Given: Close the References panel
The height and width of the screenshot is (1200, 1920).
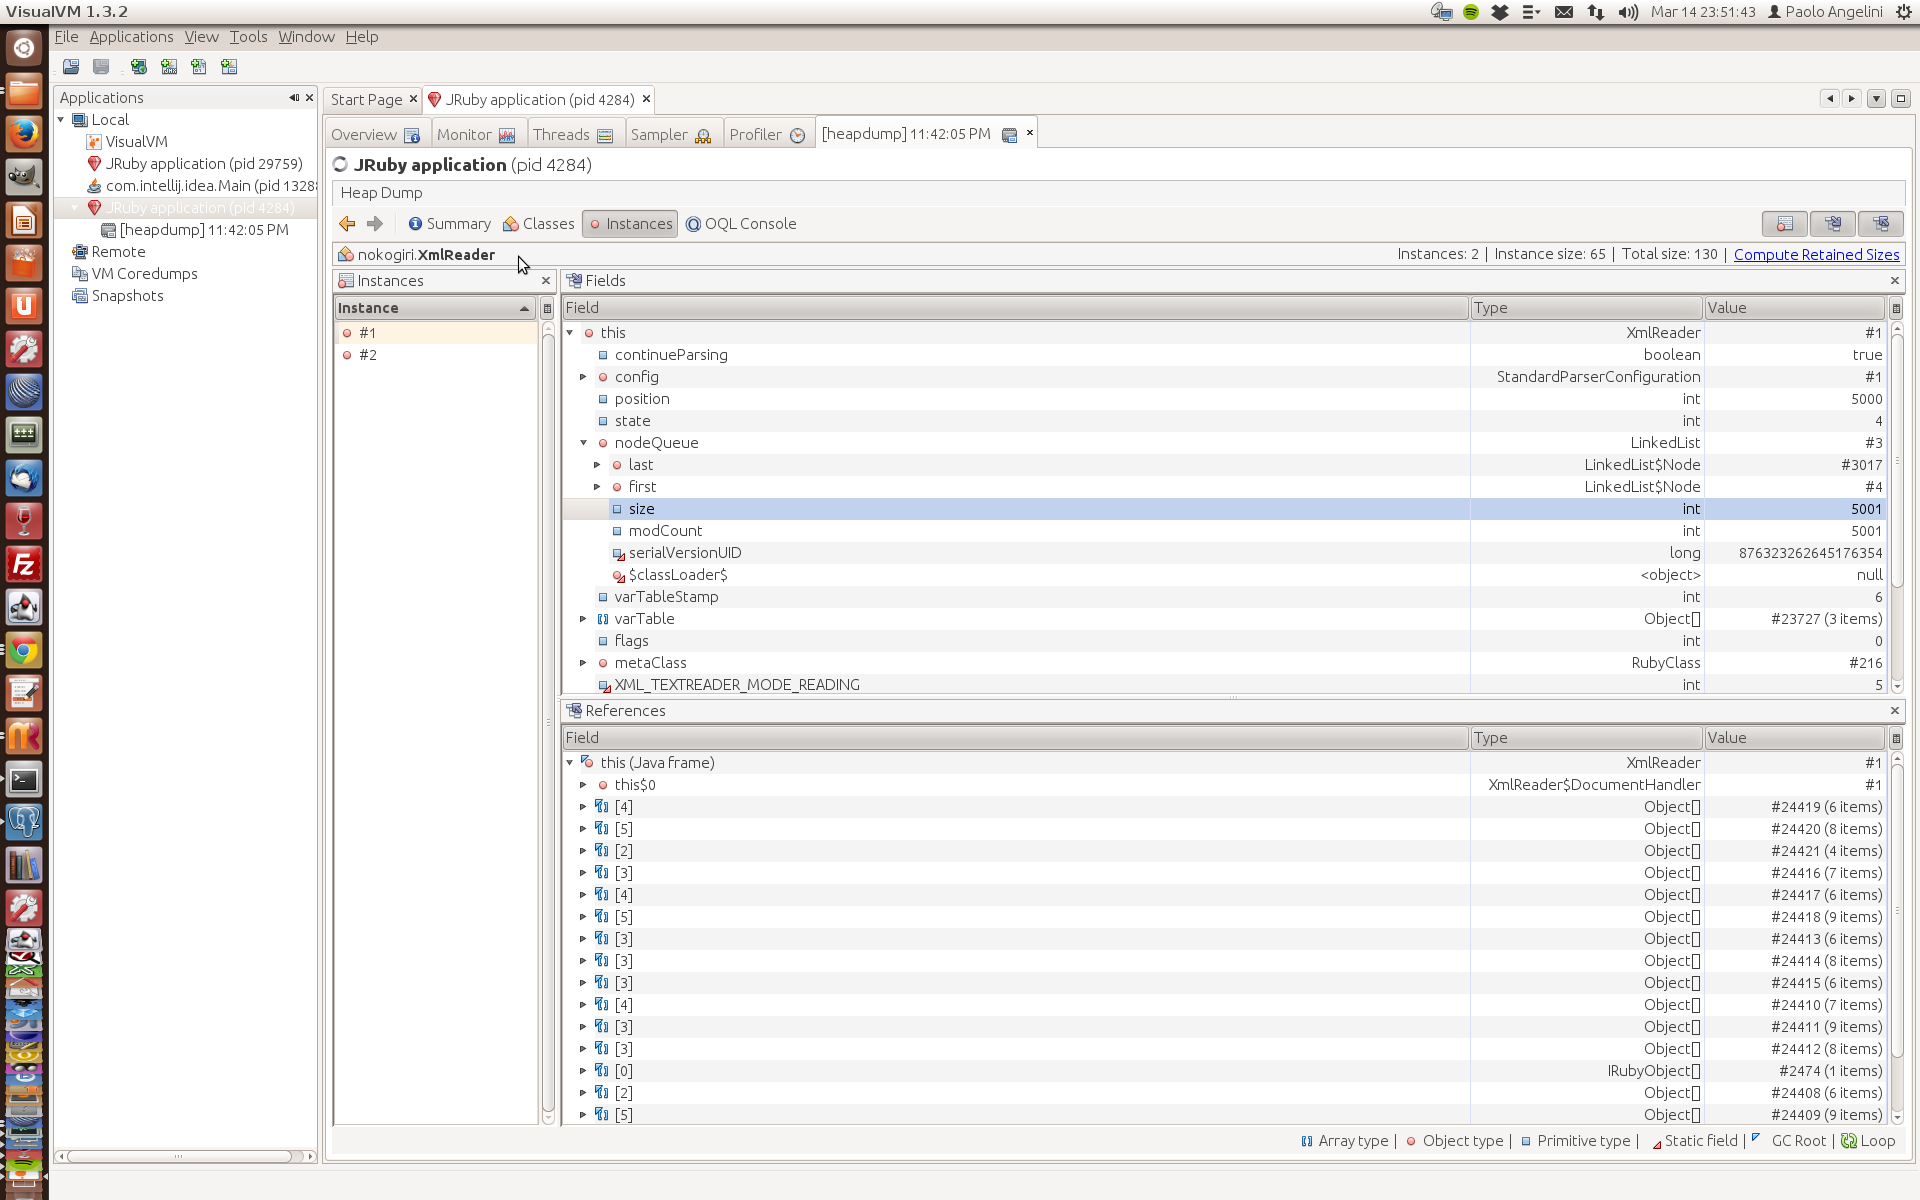Looking at the screenshot, I should pyautogui.click(x=1894, y=711).
